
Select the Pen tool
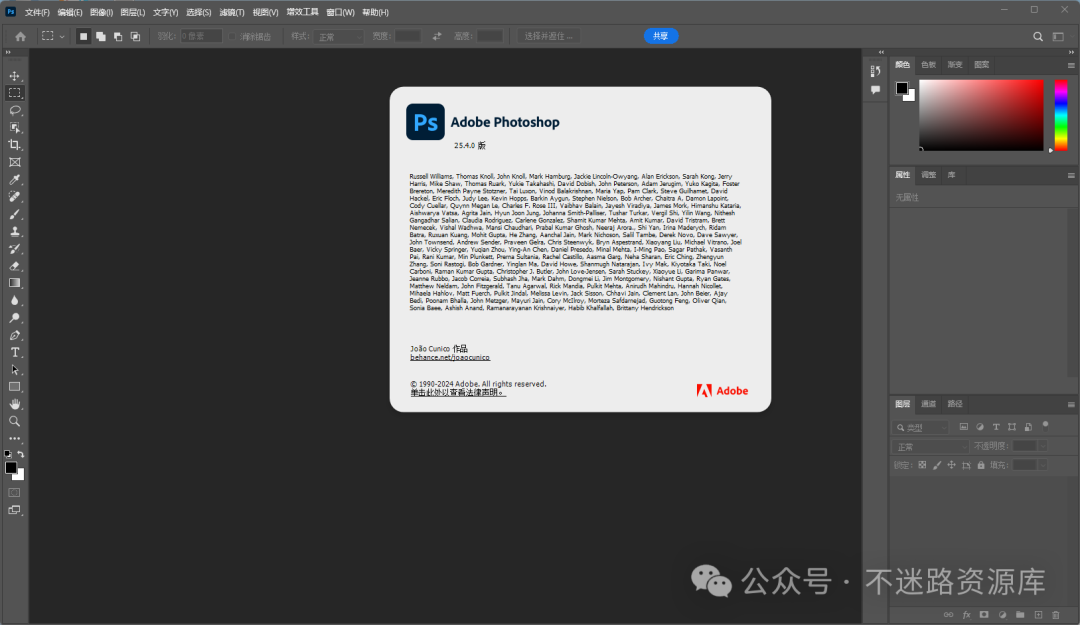click(x=14, y=335)
